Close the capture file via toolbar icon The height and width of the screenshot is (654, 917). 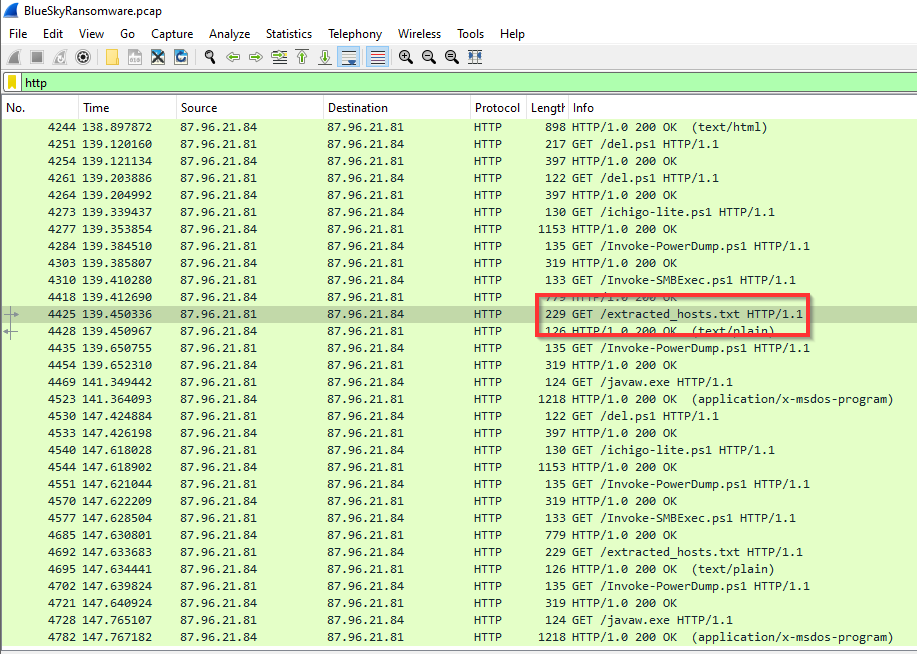[158, 57]
